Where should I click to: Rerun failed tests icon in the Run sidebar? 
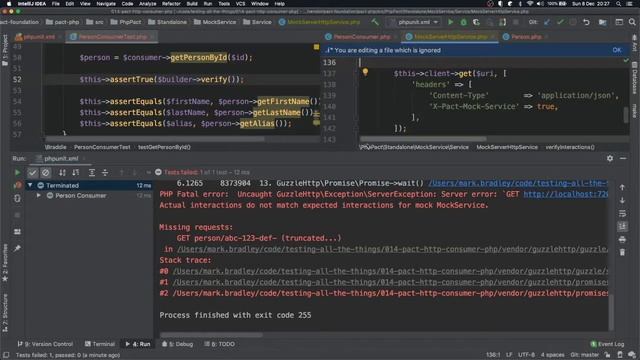coord(17,185)
